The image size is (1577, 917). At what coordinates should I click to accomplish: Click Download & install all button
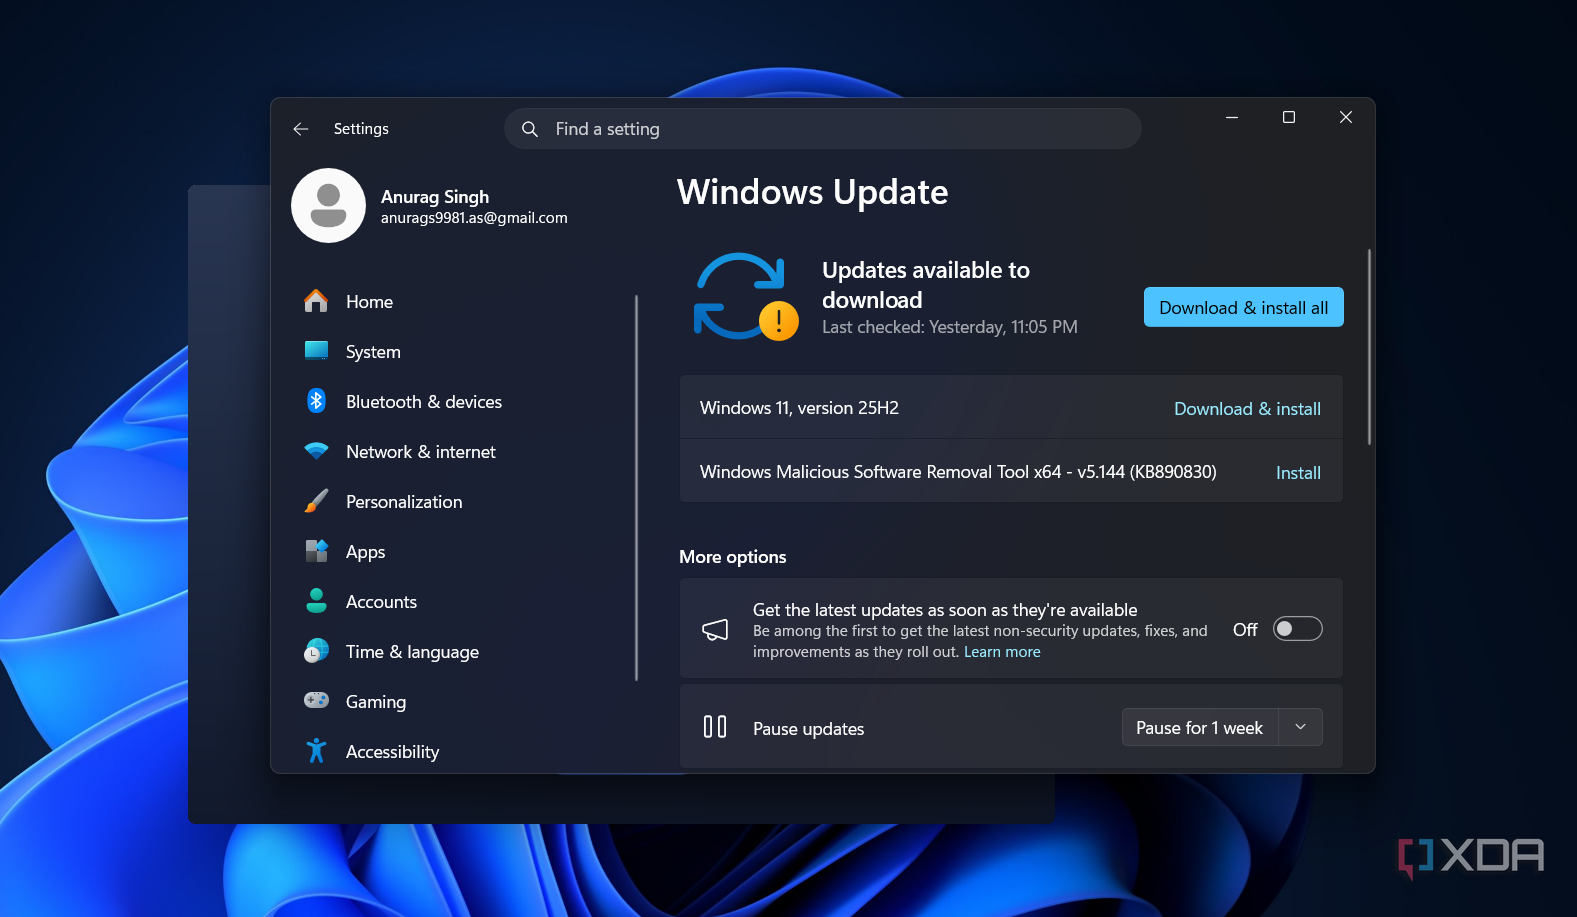1243,307
